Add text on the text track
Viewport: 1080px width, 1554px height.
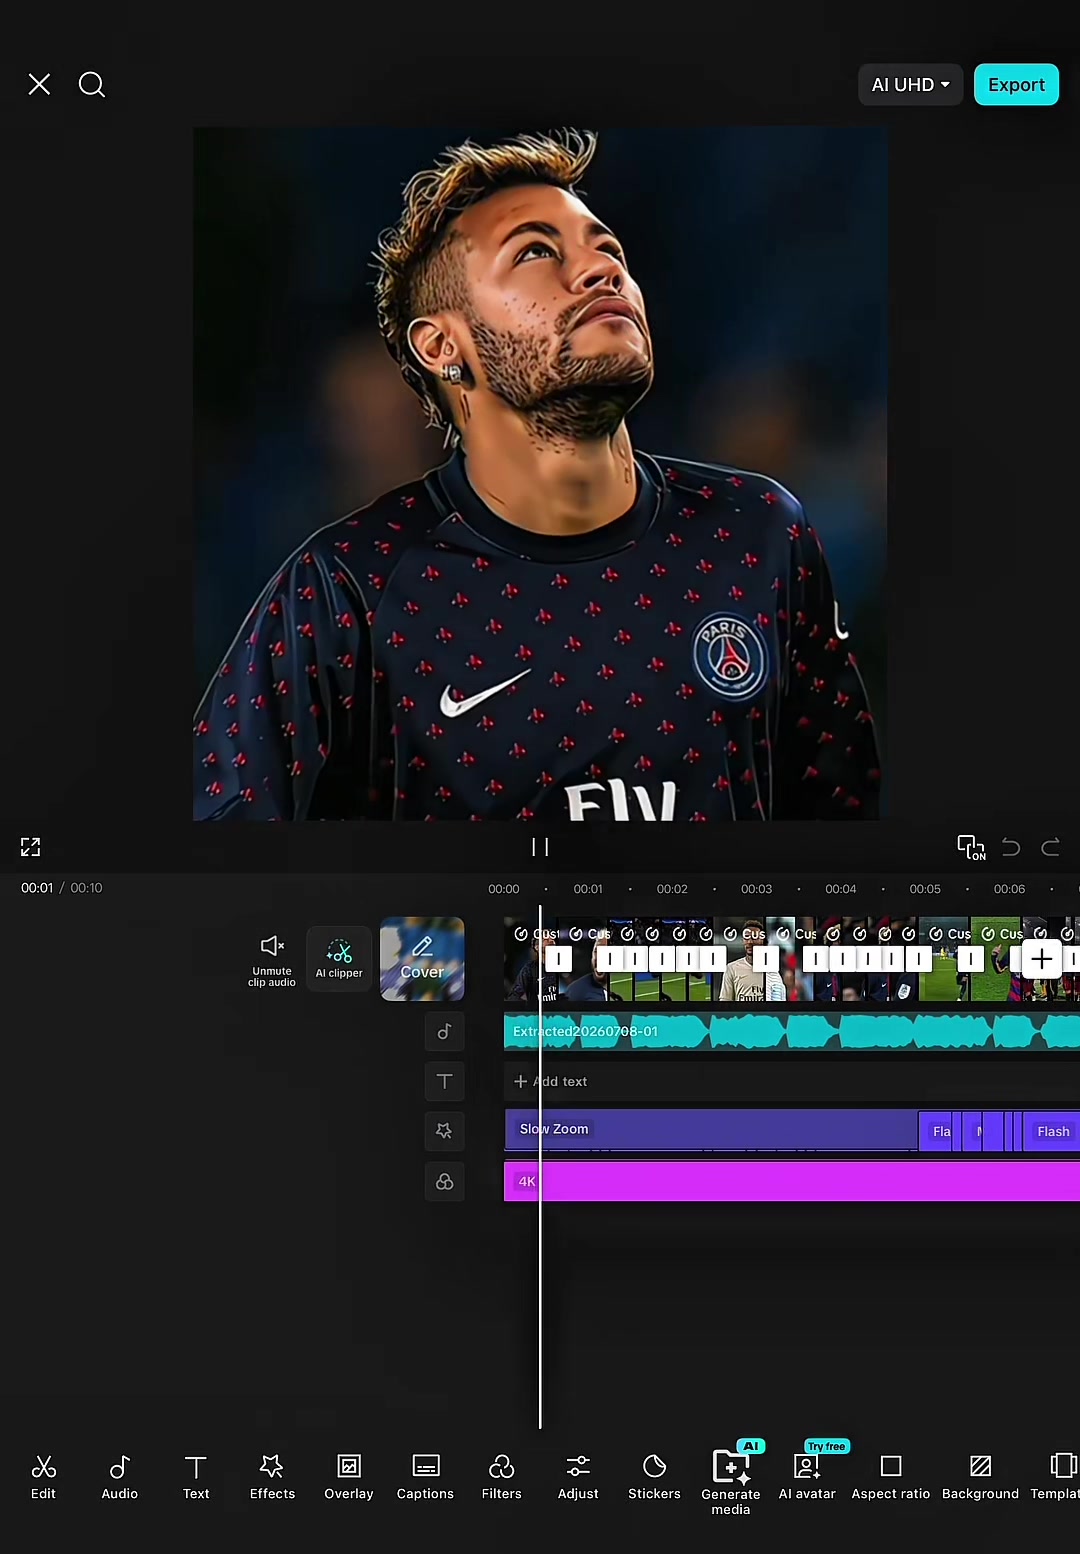[x=551, y=1081]
